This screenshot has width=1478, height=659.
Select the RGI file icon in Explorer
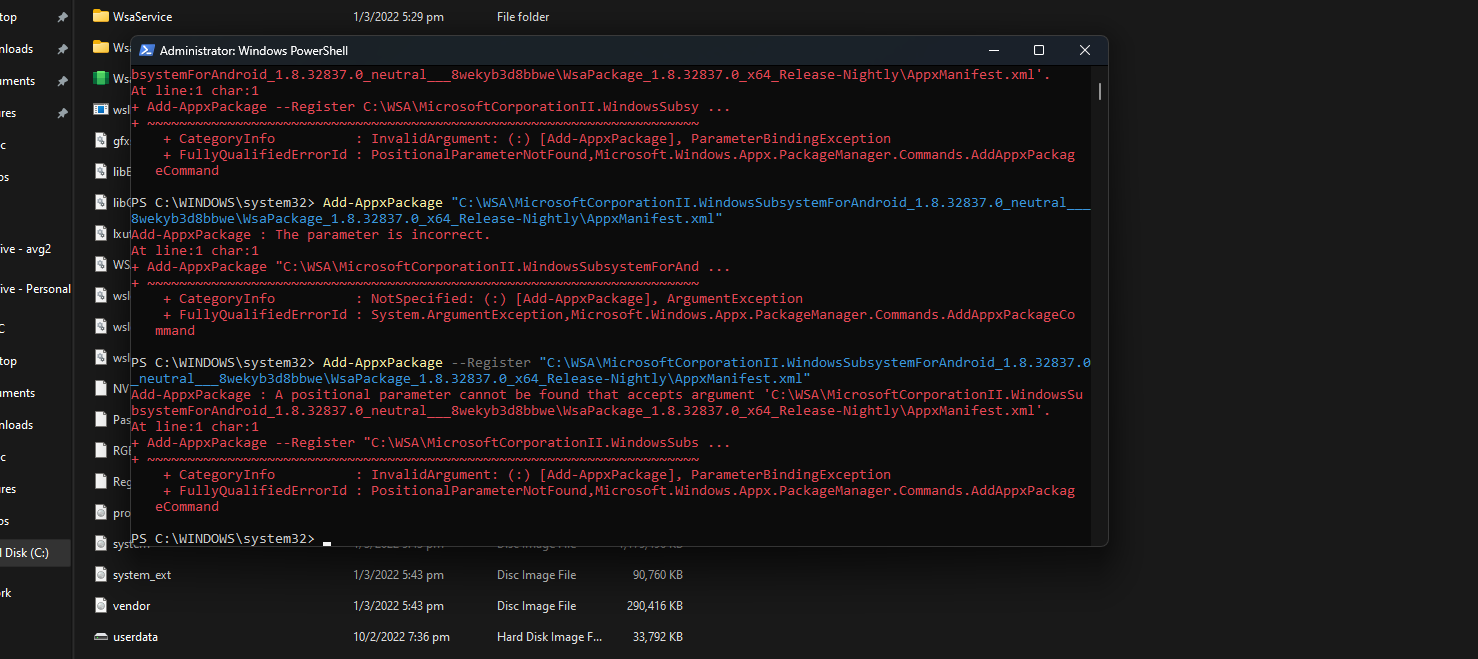click(100, 450)
